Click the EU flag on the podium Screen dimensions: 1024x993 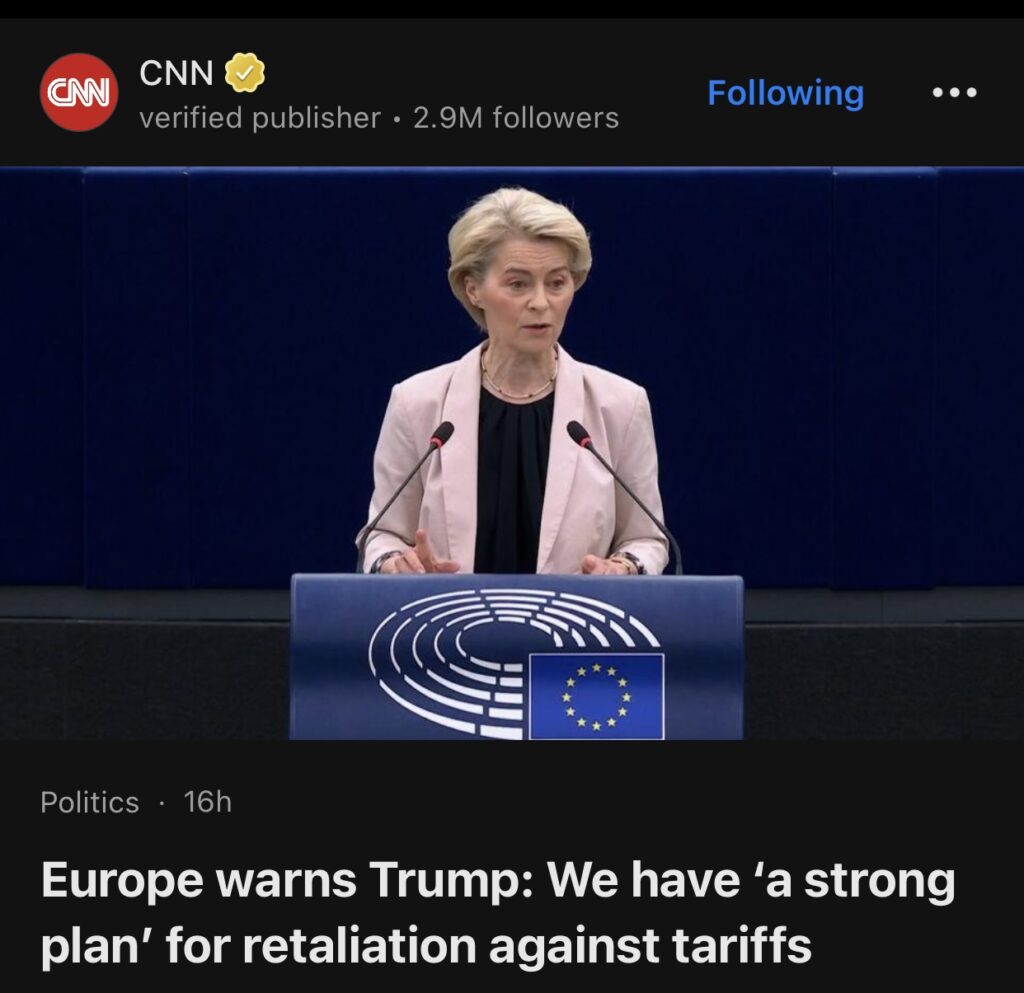tap(596, 696)
